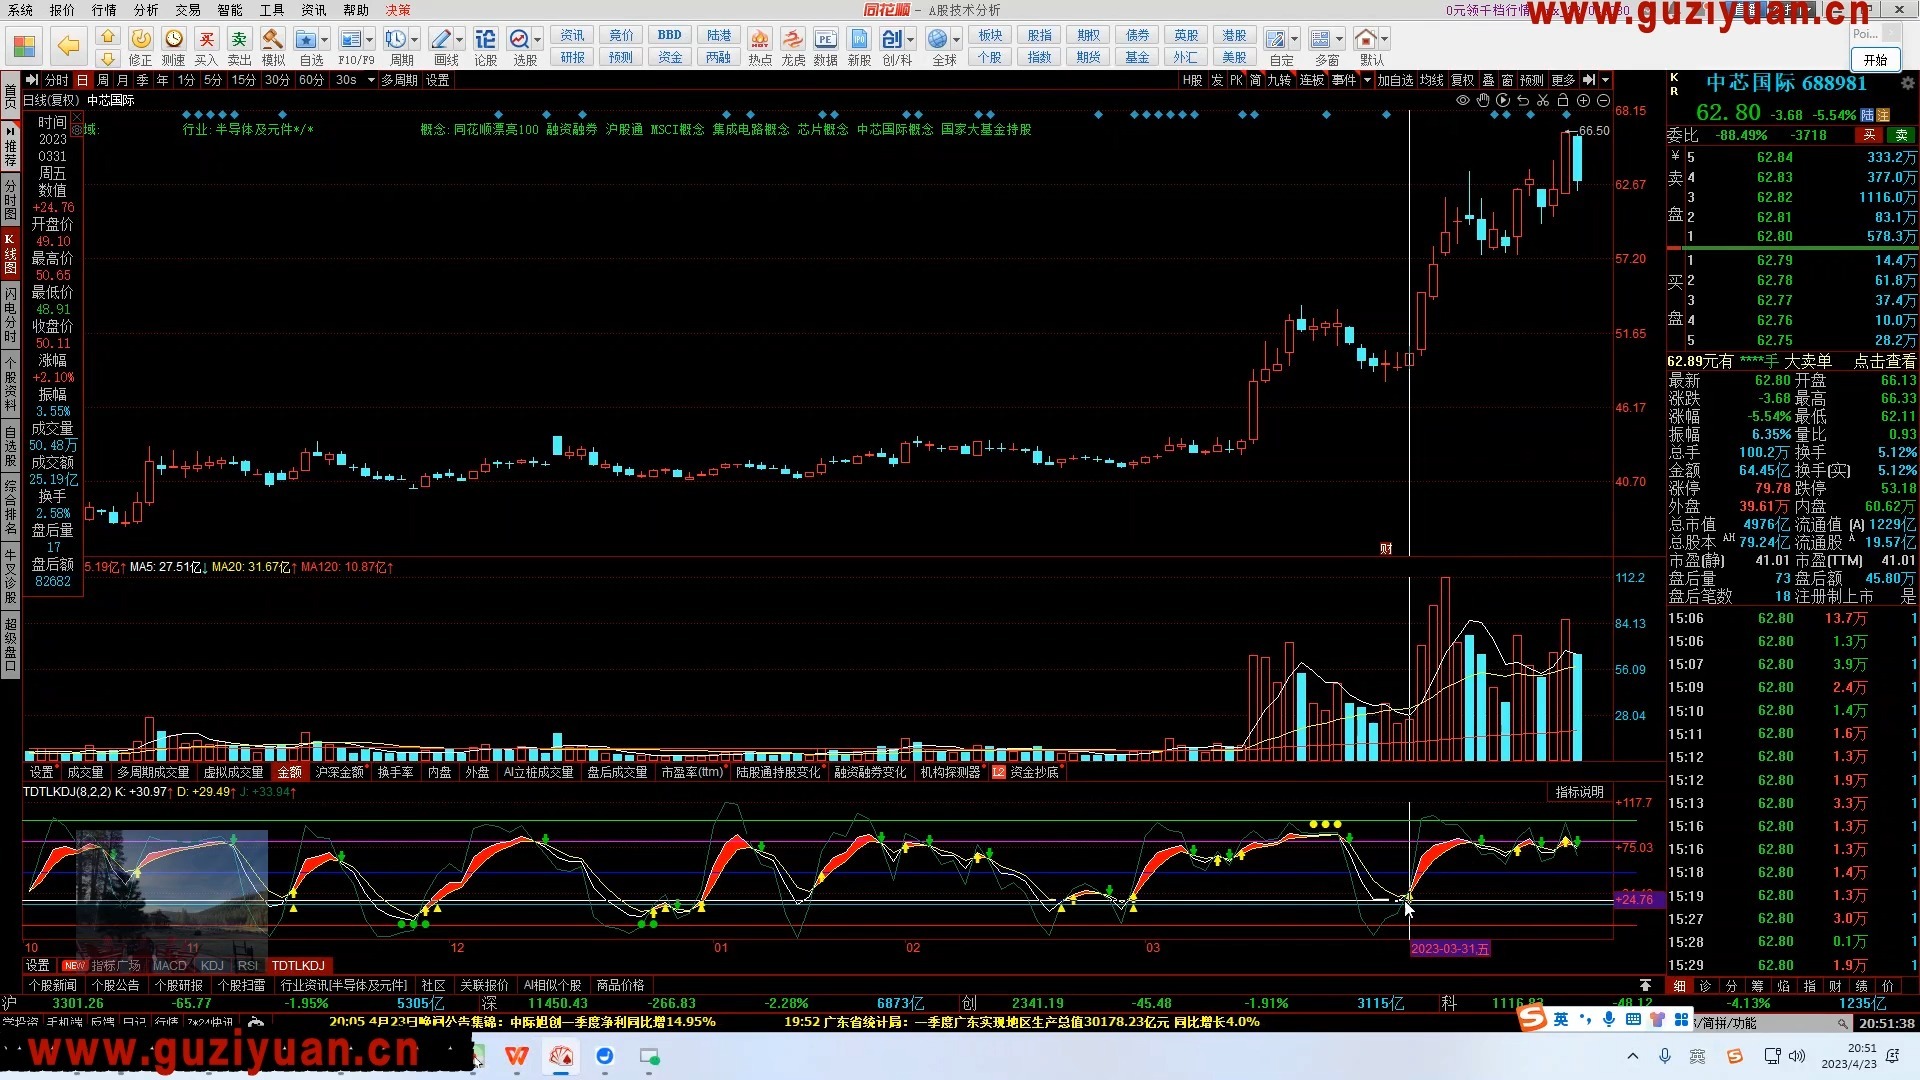Expand dropdown arrow beside 事件
Image resolution: width=1920 pixels, height=1080 pixels.
point(1367,80)
